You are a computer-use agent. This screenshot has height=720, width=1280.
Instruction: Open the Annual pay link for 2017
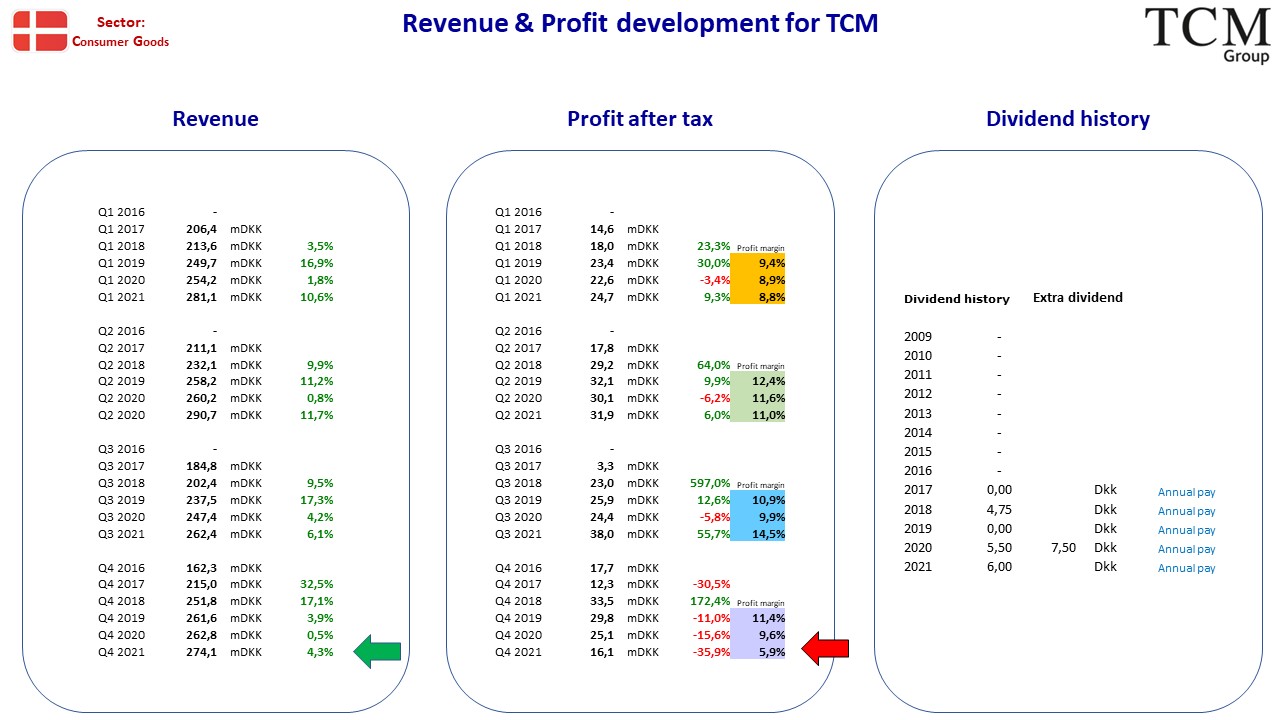[x=1187, y=492]
